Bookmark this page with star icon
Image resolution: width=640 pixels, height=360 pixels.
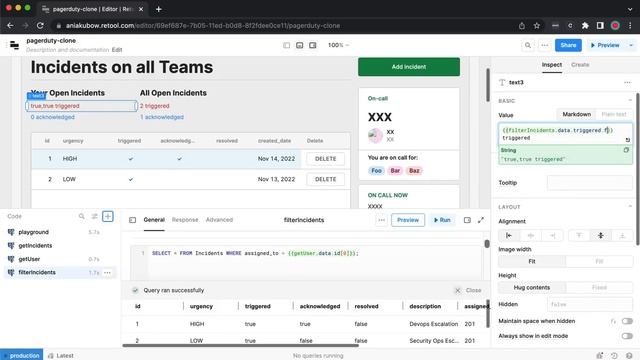537,26
